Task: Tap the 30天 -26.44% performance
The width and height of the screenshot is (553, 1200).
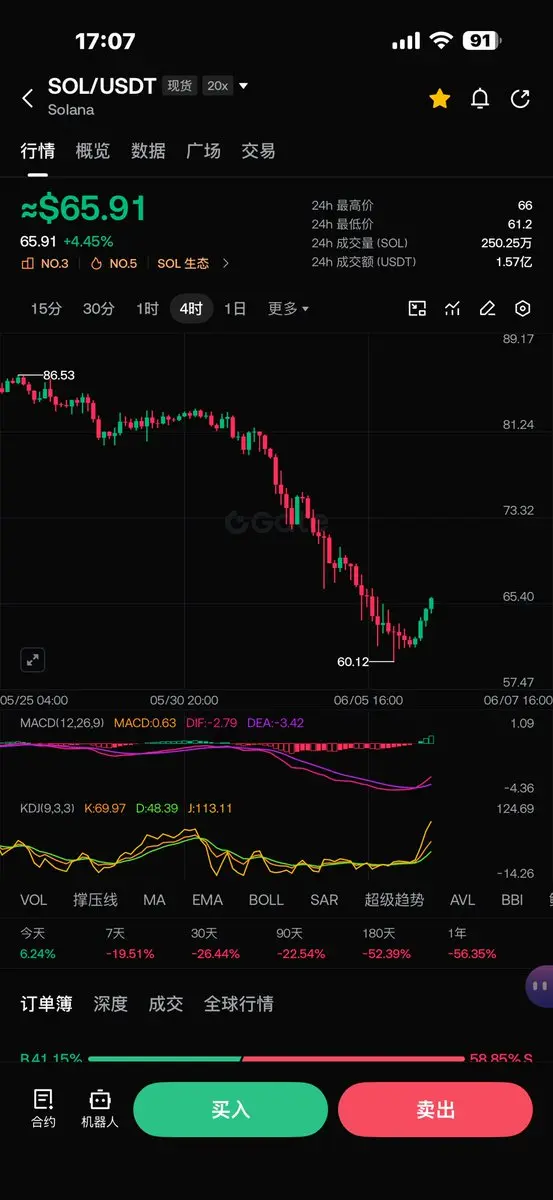Action: (x=216, y=943)
